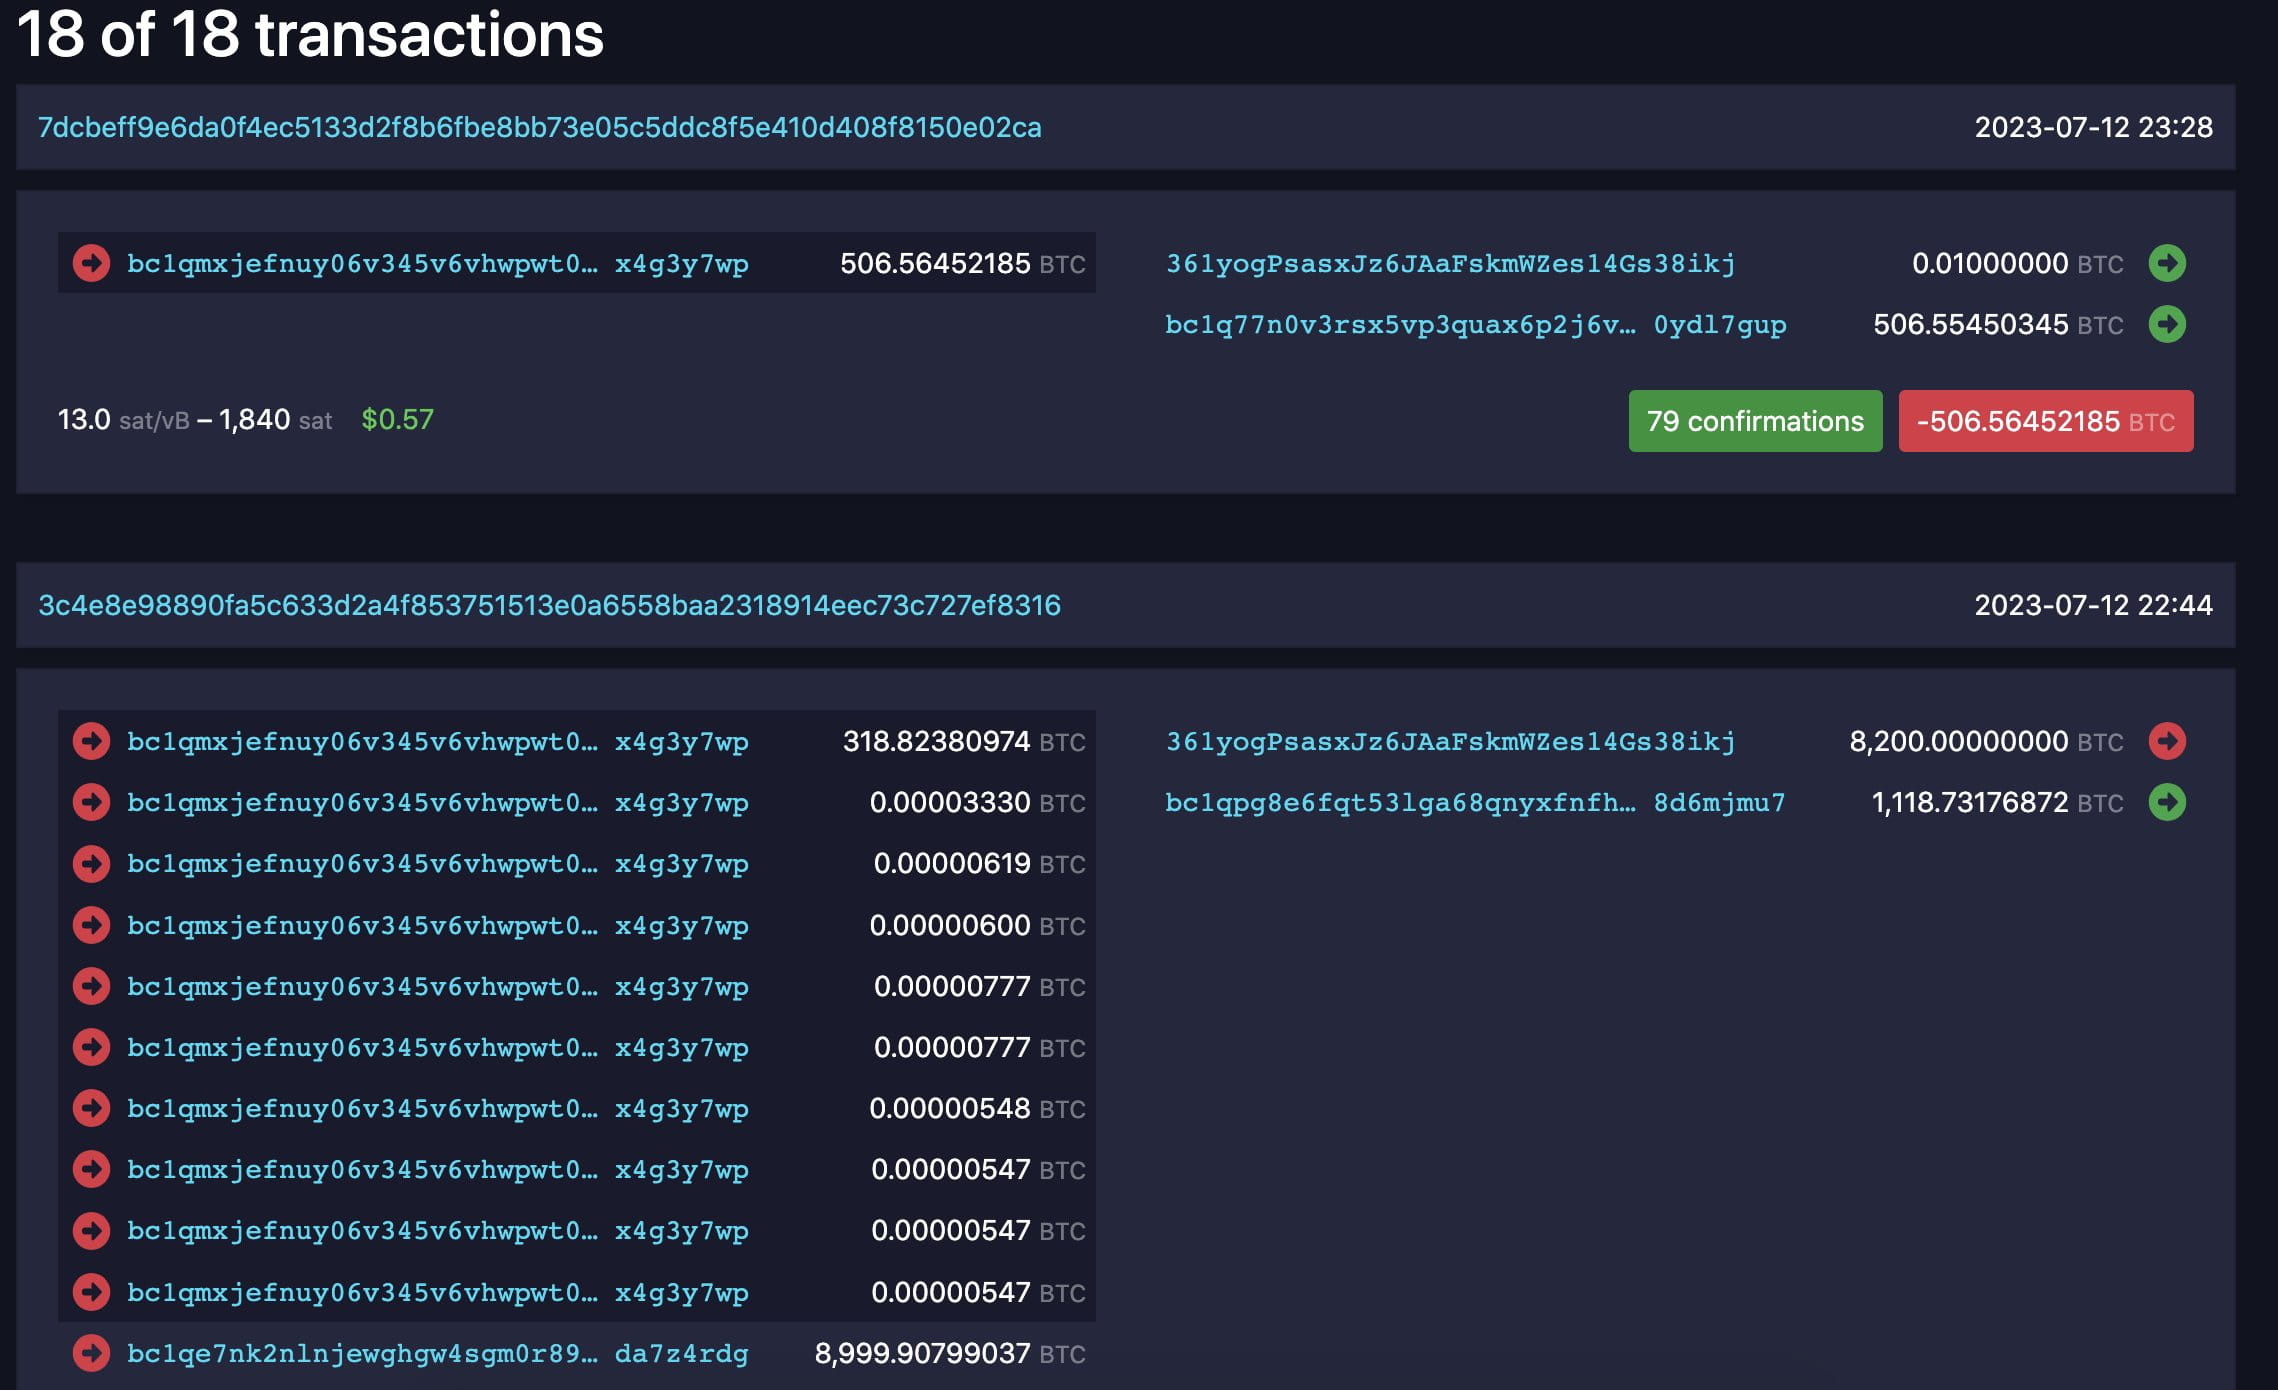Click the green arrow beside 1,118.73176872 BTC output
Image resolution: width=2278 pixels, height=1390 pixels.
pyautogui.click(x=2167, y=803)
